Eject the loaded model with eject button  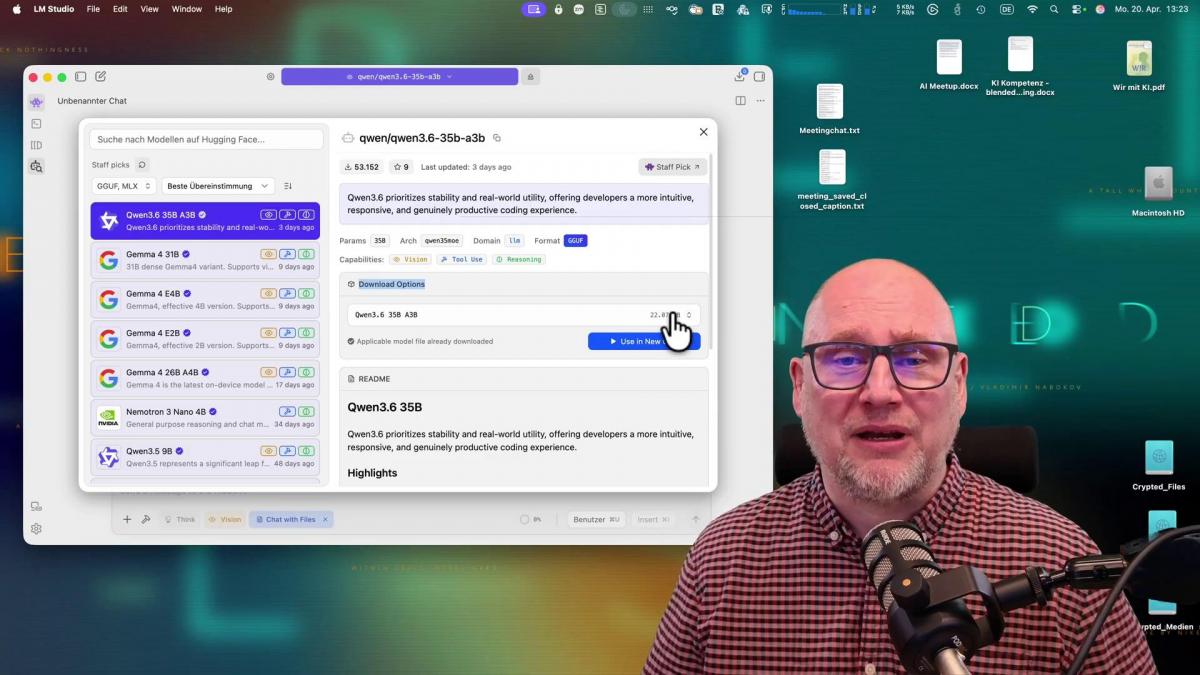click(530, 77)
